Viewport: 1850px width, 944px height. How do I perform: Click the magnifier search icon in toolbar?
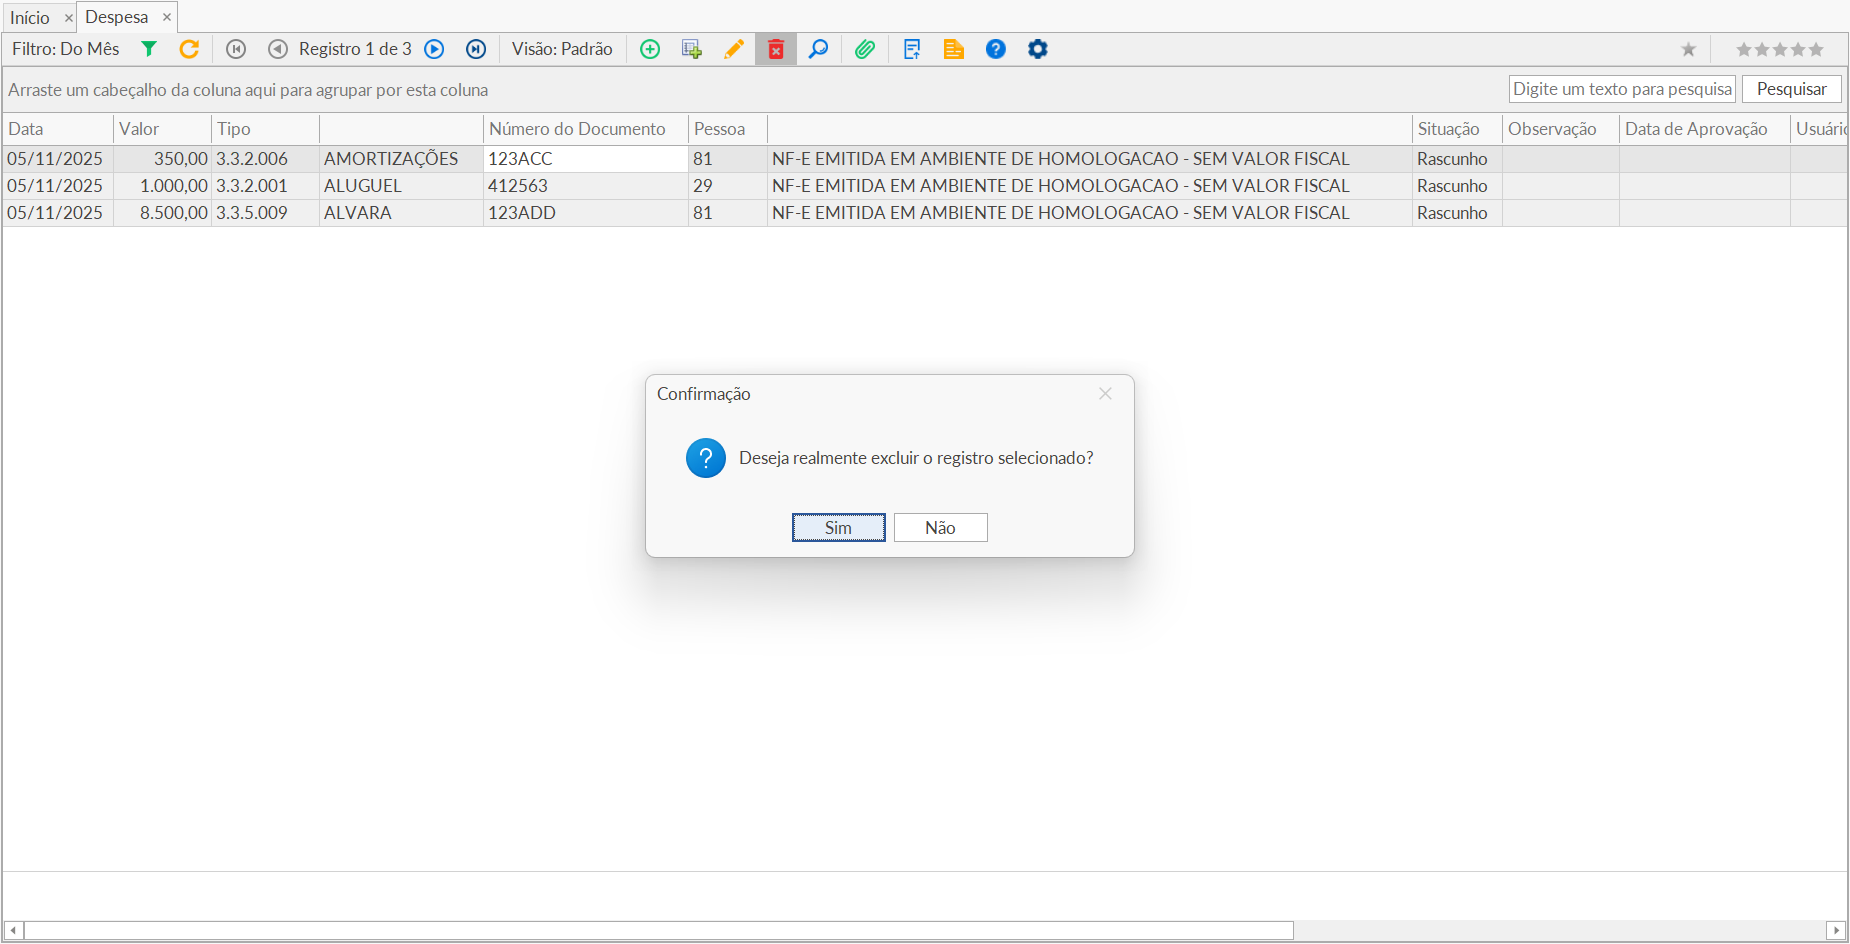(x=818, y=49)
